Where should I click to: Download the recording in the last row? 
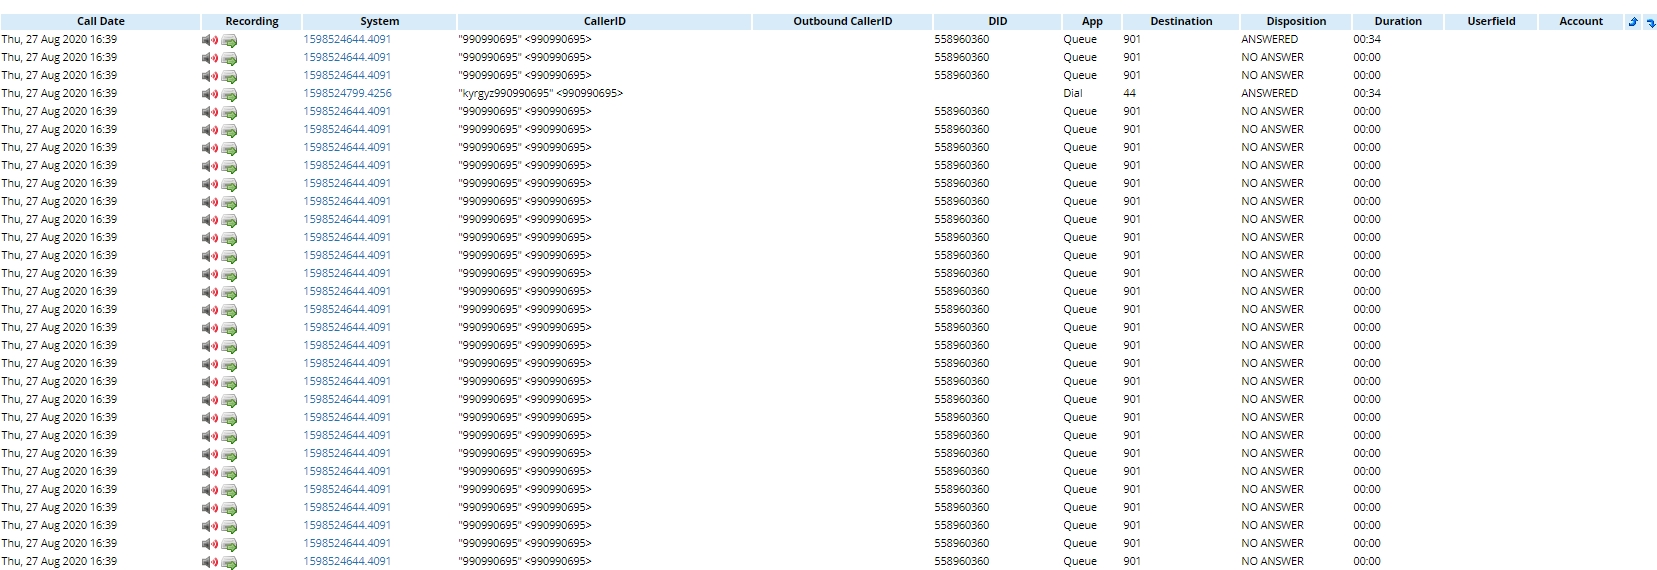229,563
